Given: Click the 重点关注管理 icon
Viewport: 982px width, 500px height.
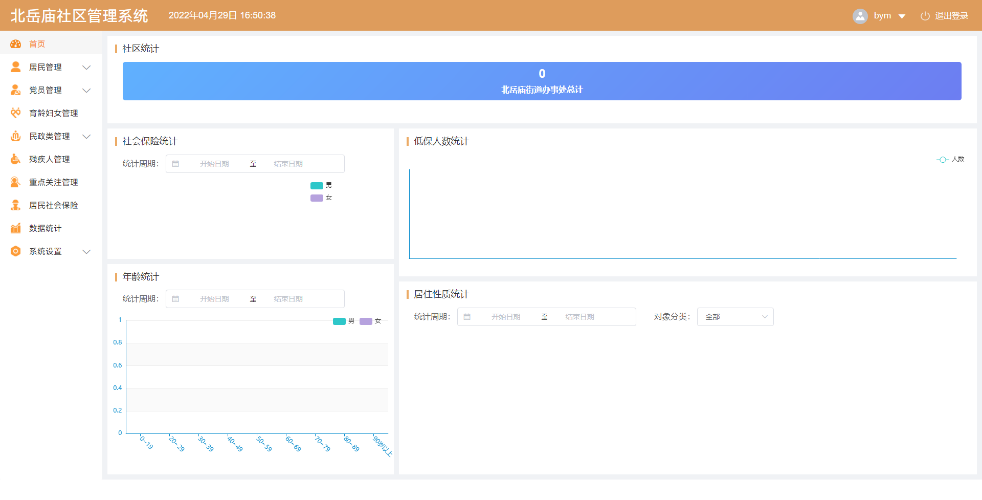Looking at the screenshot, I should pyautogui.click(x=16, y=182).
